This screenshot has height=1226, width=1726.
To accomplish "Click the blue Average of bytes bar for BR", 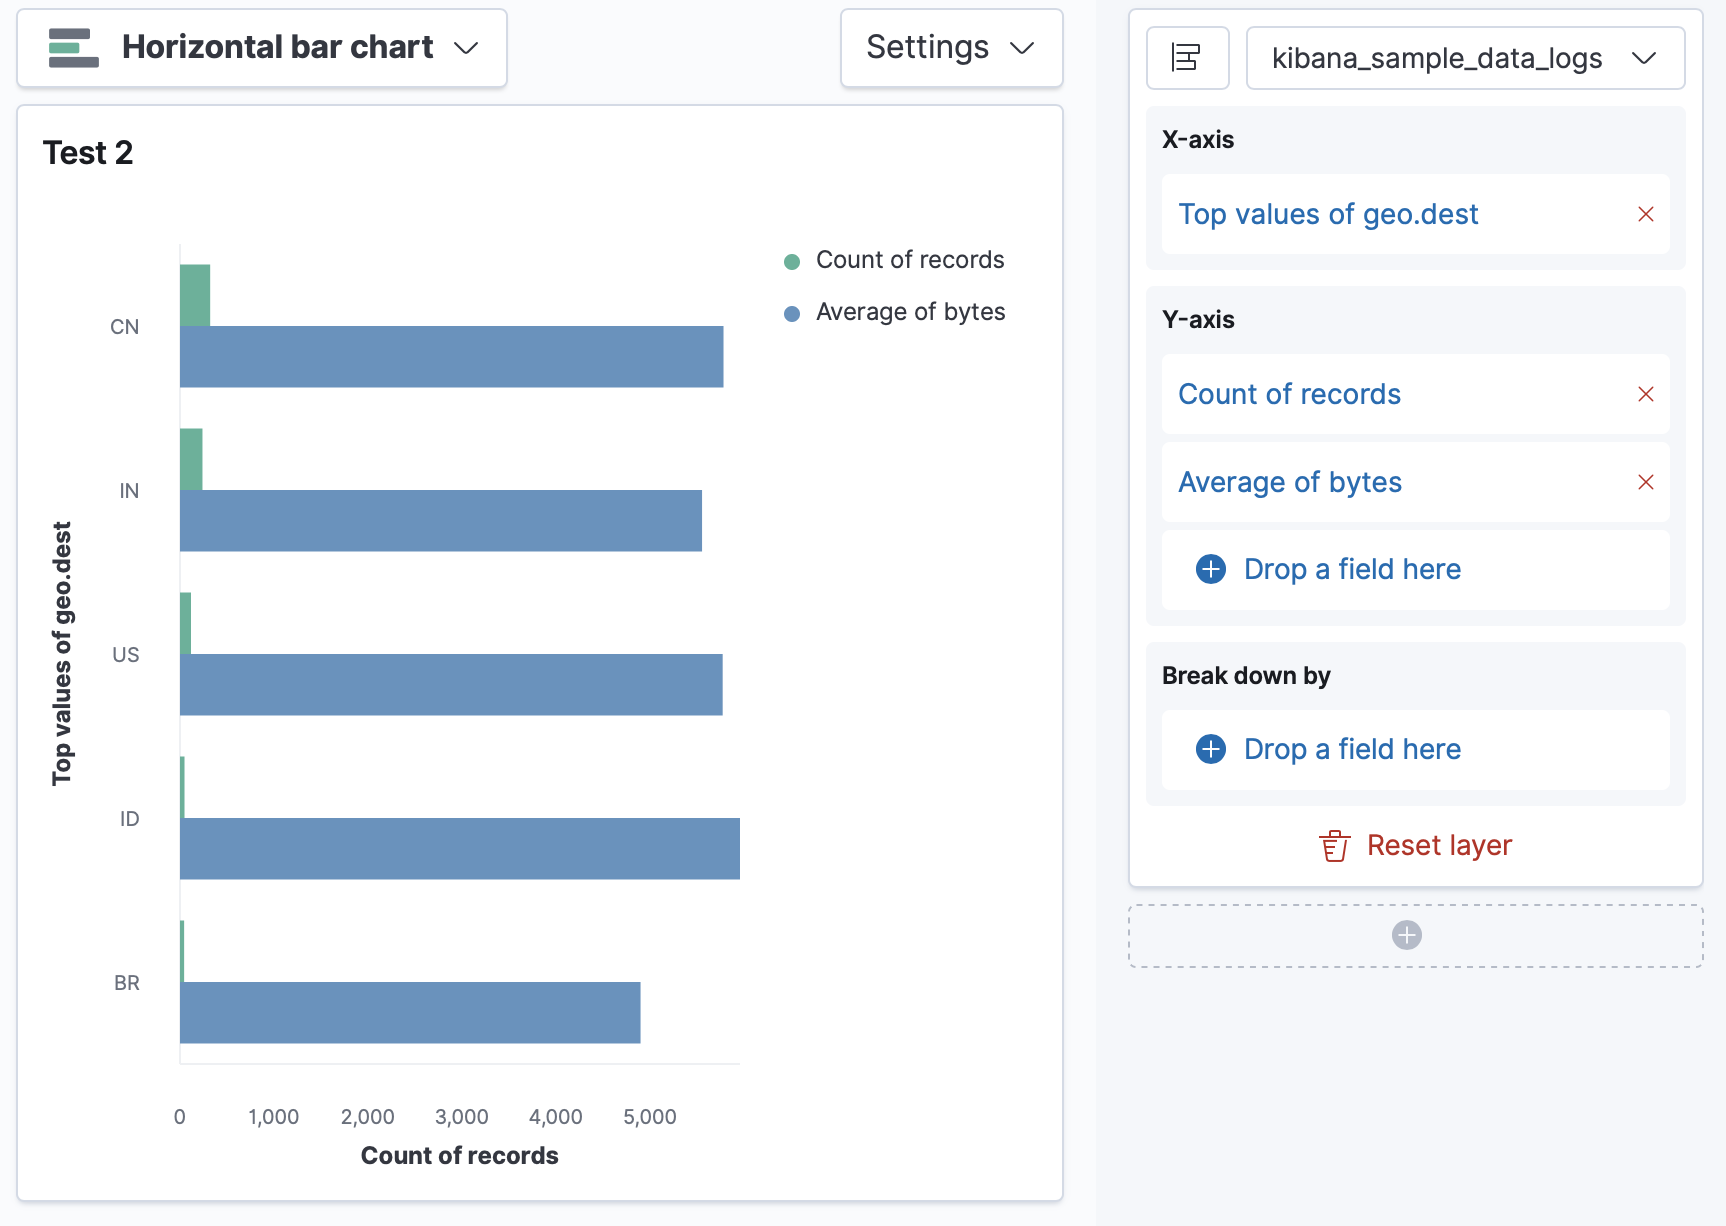I will click(410, 1013).
